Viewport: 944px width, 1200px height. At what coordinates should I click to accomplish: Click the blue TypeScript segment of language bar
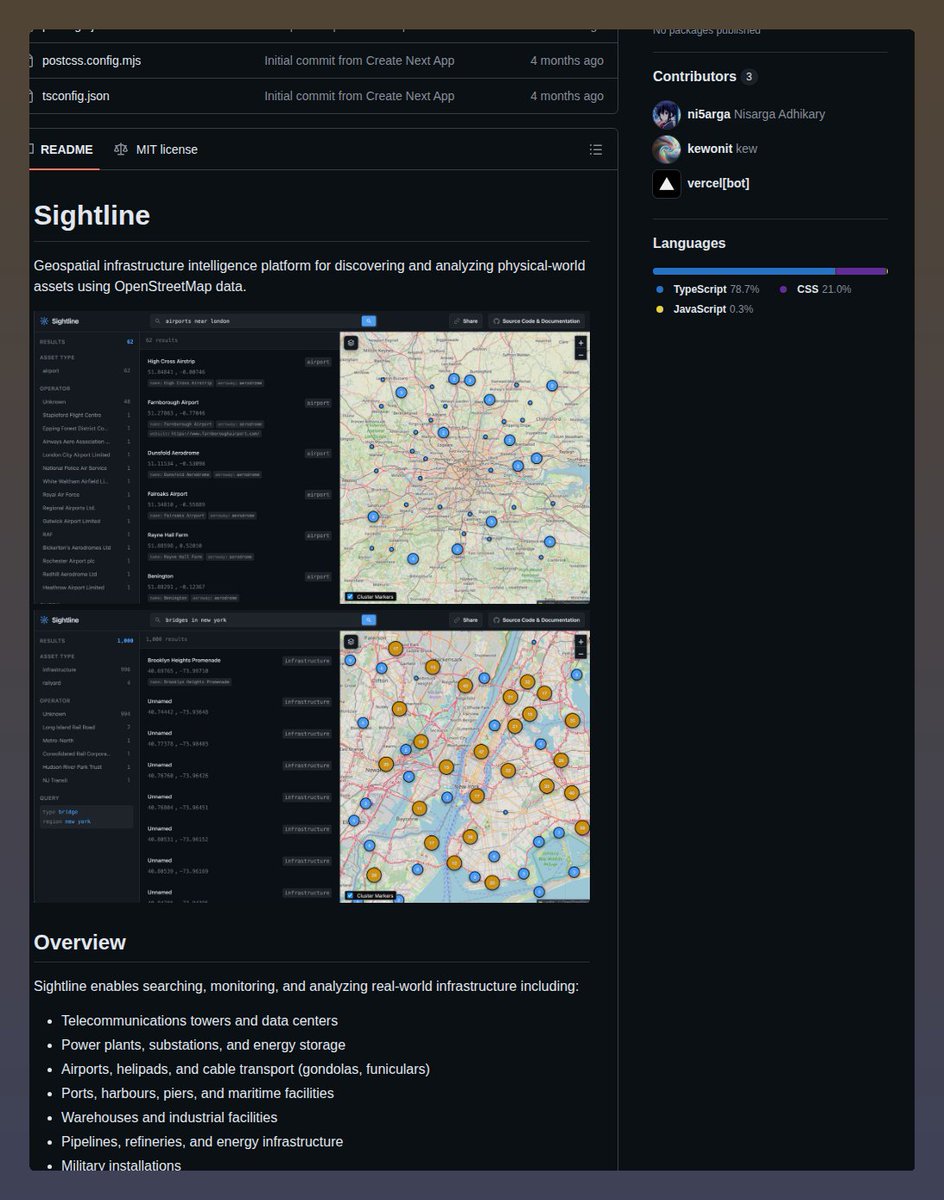pyautogui.click(x=744, y=271)
